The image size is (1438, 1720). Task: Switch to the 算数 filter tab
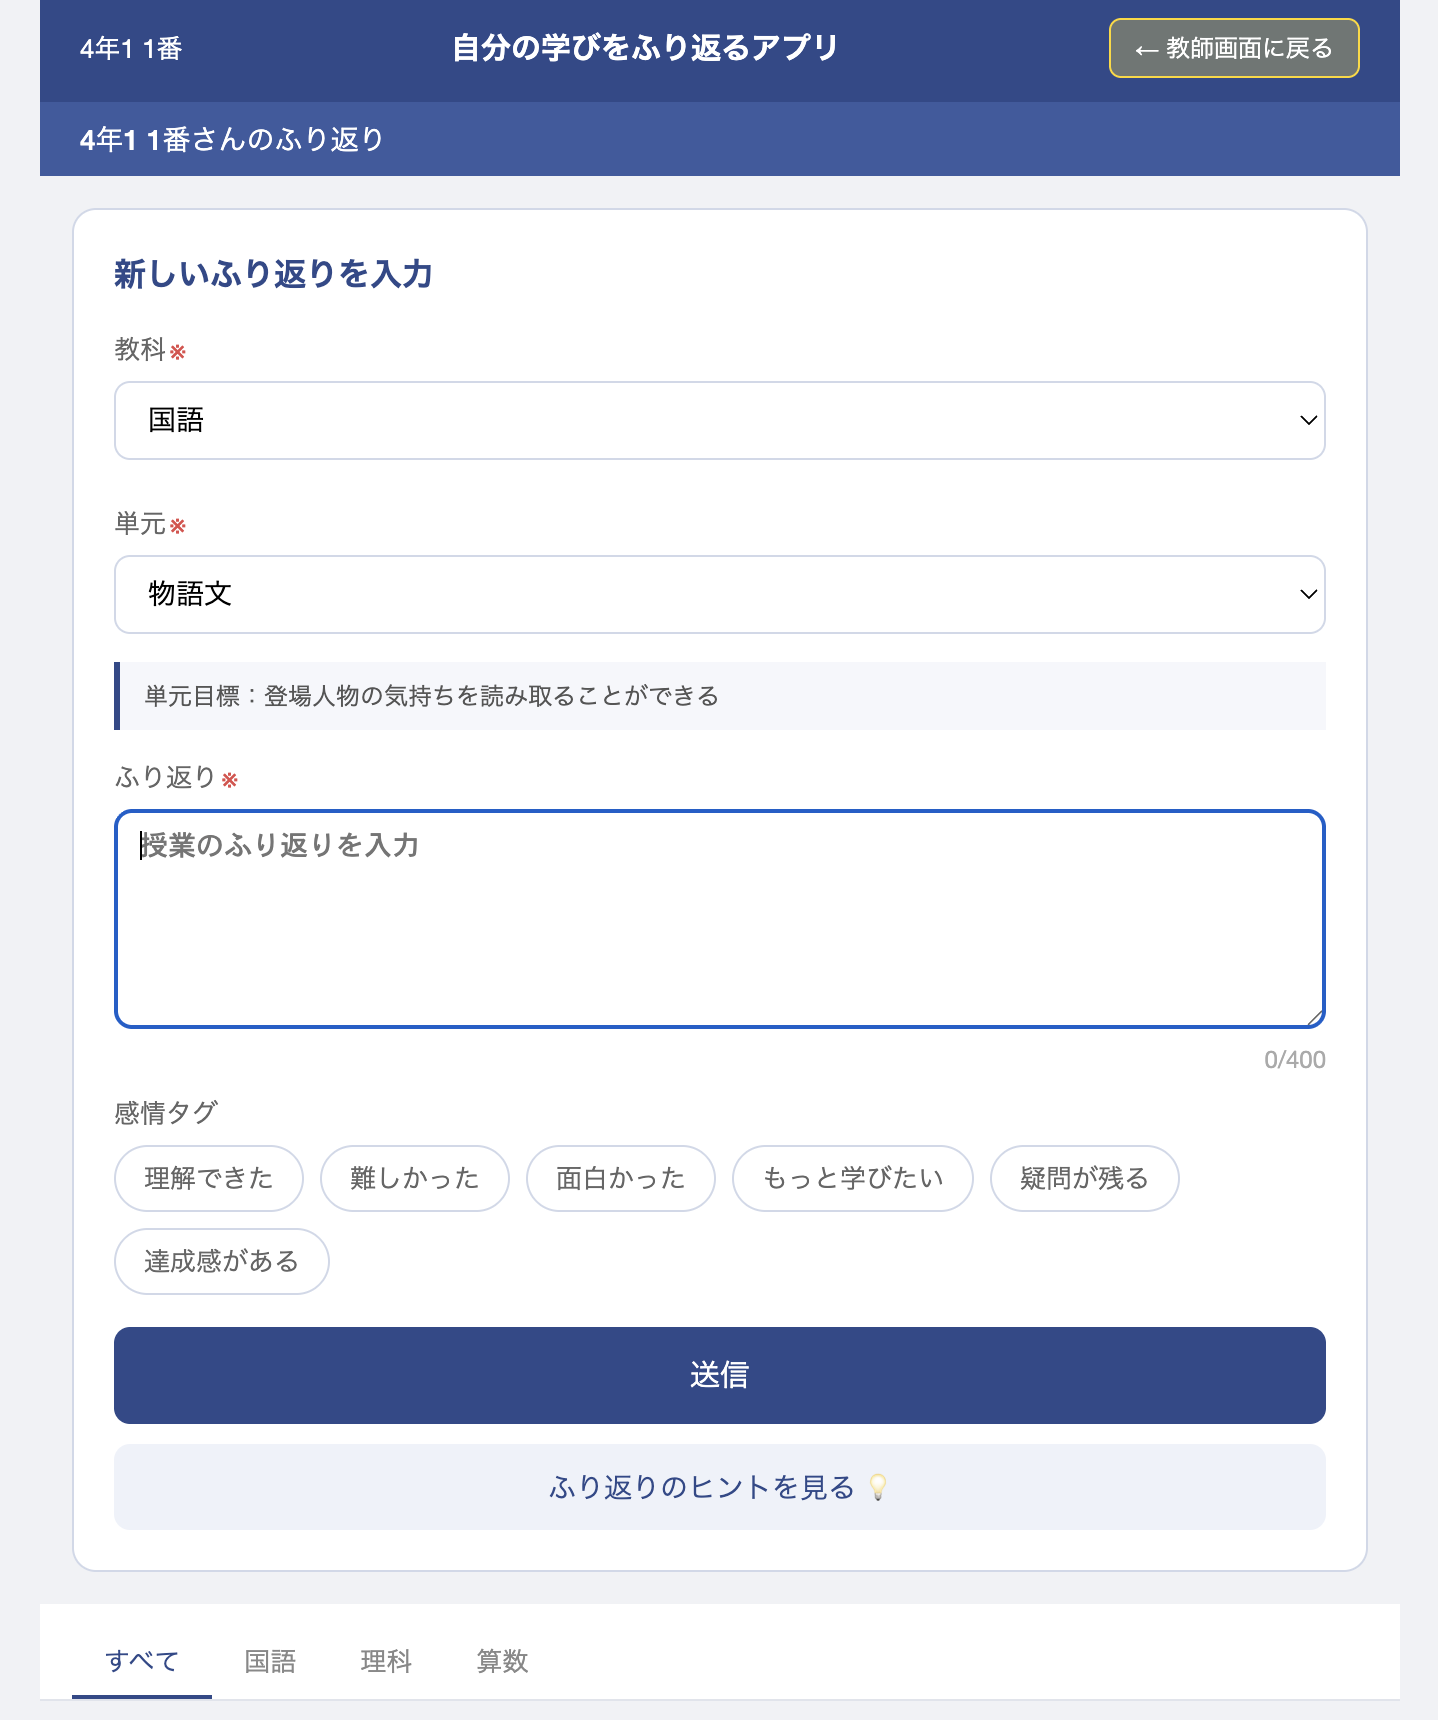pos(502,1661)
